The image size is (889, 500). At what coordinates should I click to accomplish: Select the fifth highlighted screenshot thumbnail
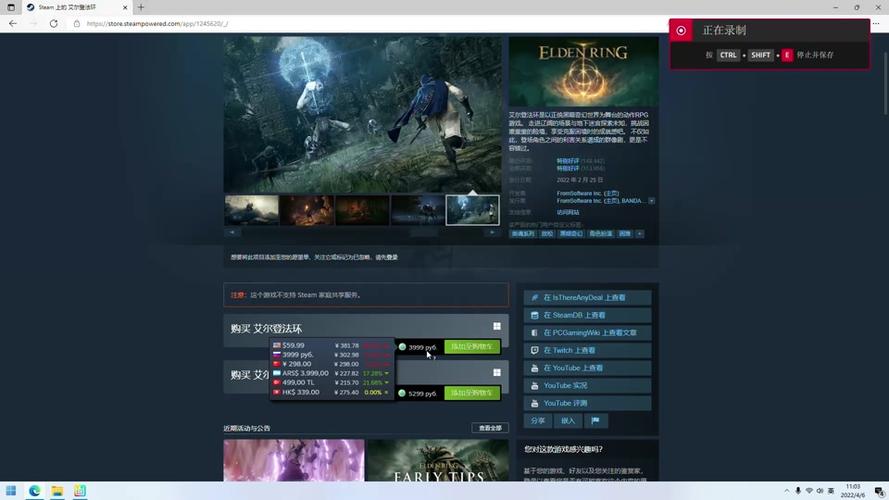pos(472,210)
